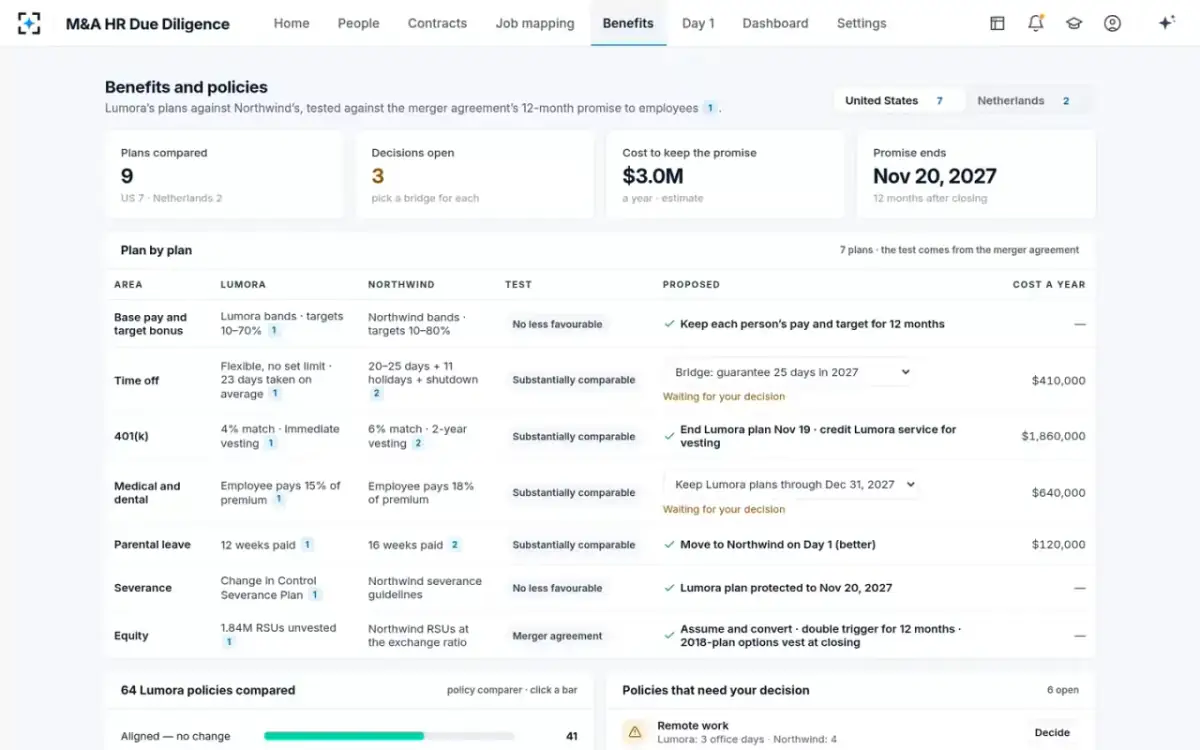Viewport: 1200px width, 750px height.
Task: Click the Plans compared card
Action: tap(224, 175)
